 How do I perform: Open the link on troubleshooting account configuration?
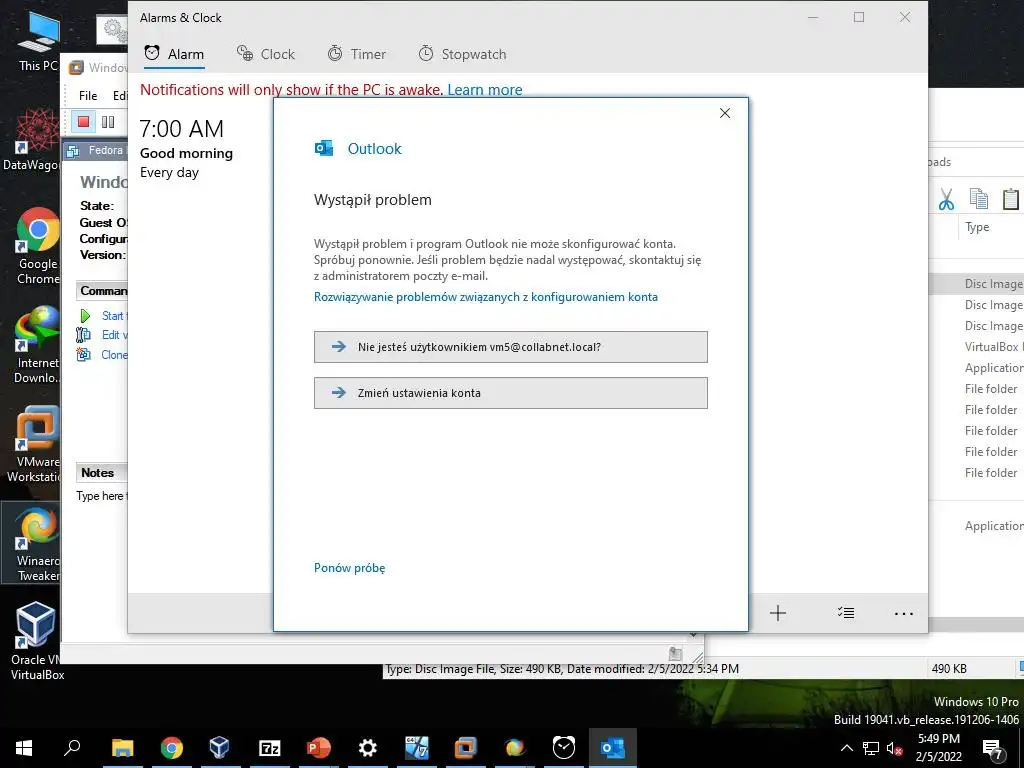point(485,296)
